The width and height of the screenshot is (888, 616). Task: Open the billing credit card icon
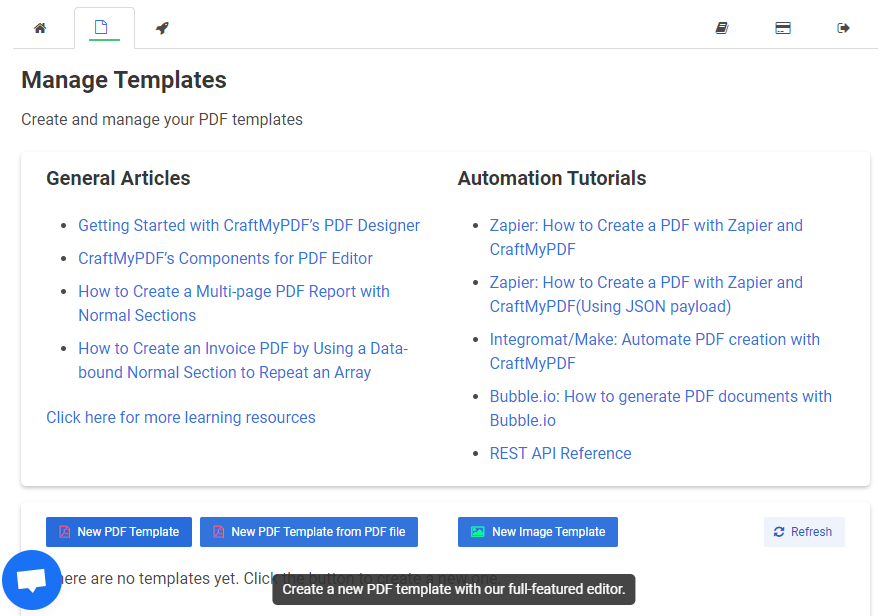783,28
